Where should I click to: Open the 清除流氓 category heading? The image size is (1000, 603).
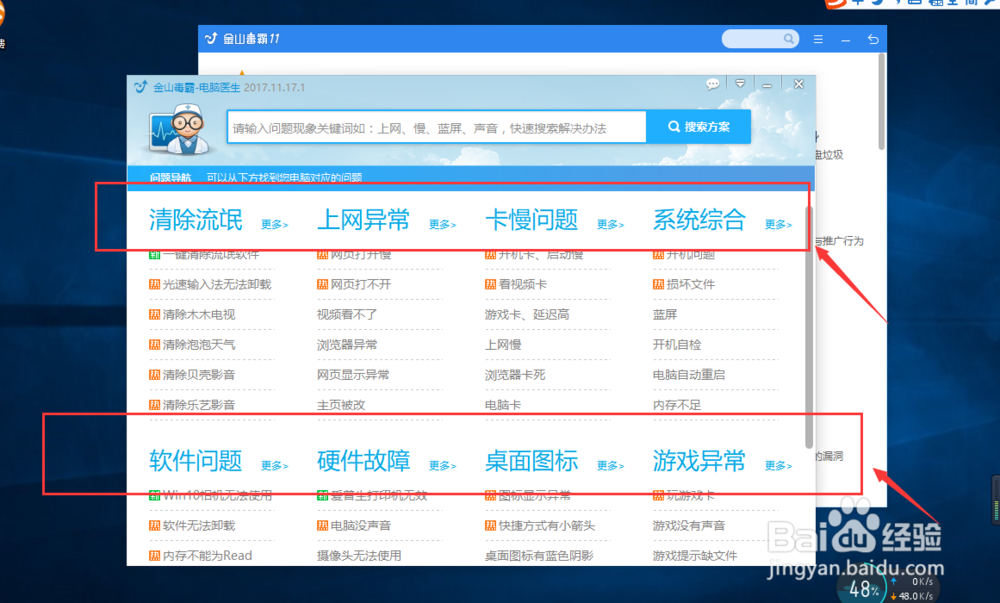click(x=196, y=220)
